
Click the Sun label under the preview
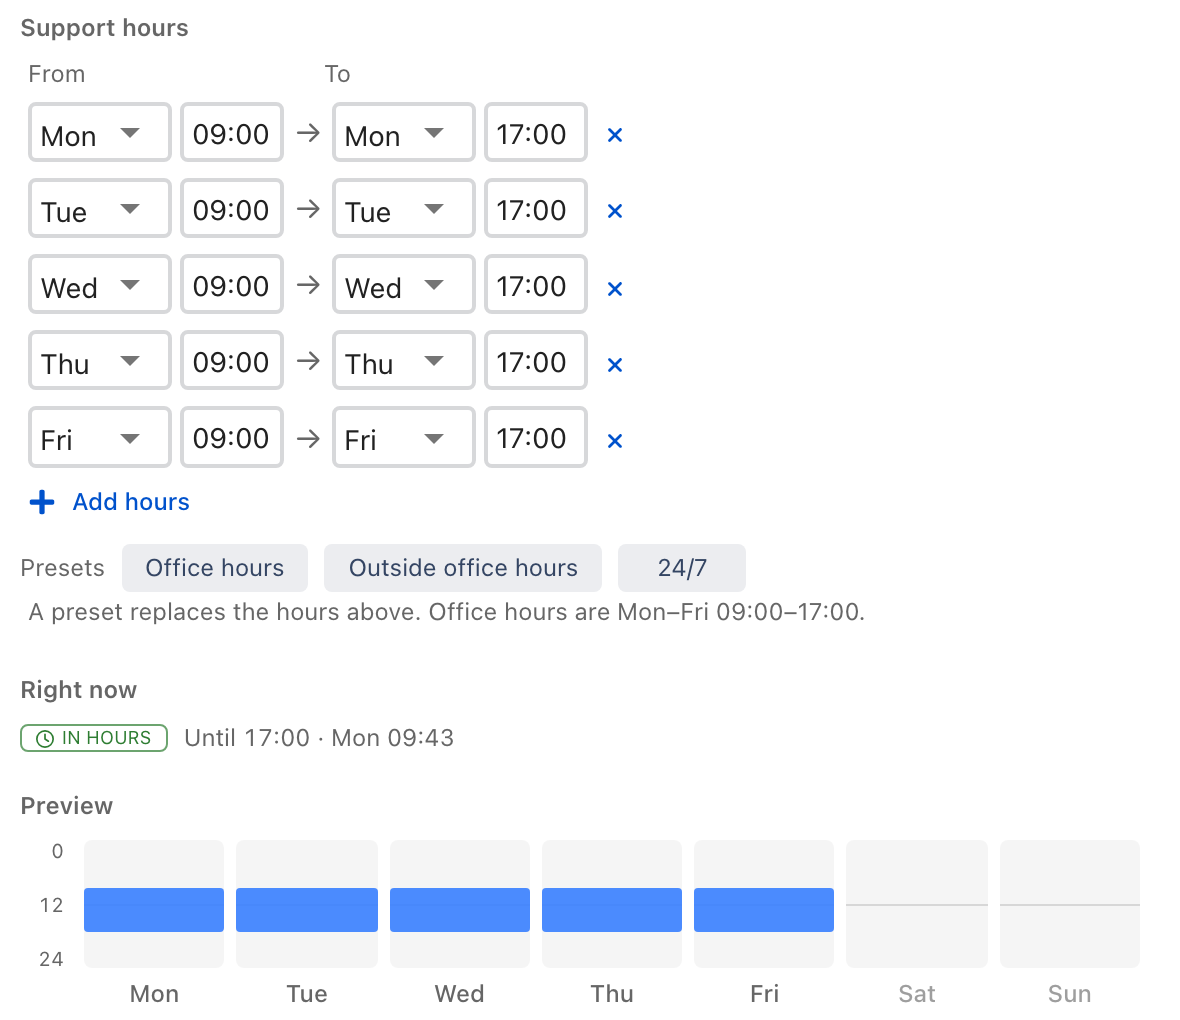coord(1069,994)
